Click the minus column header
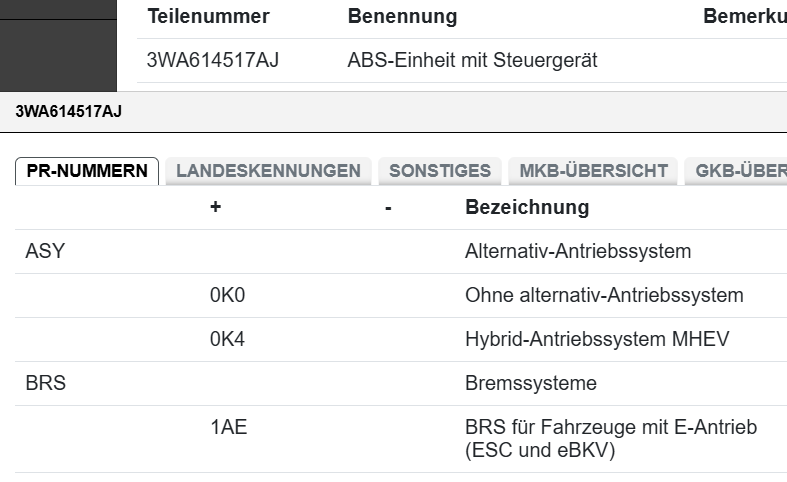Screen dimensions: 787x482 tap(388, 208)
